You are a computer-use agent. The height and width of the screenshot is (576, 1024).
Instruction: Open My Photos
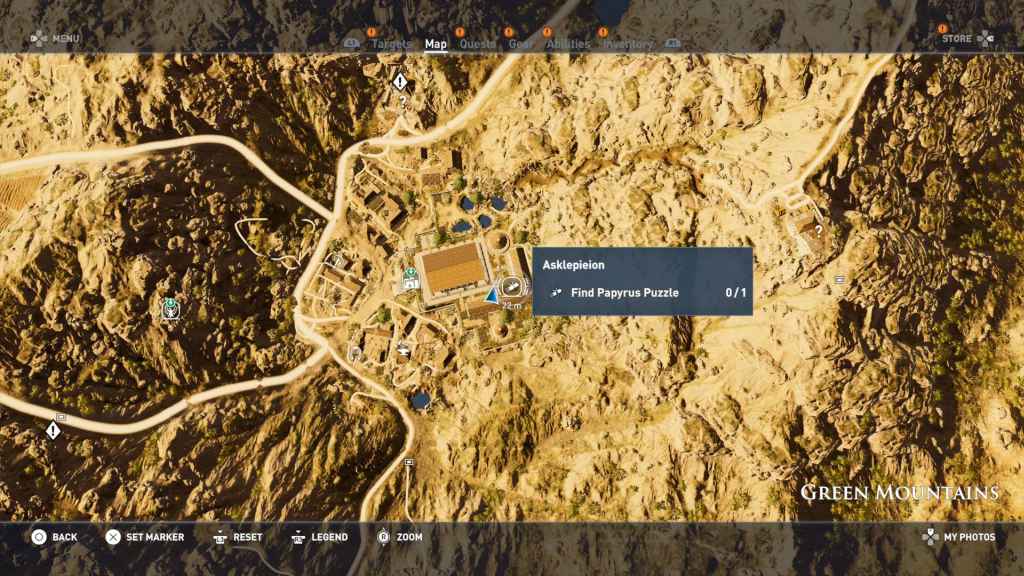(x=958, y=537)
